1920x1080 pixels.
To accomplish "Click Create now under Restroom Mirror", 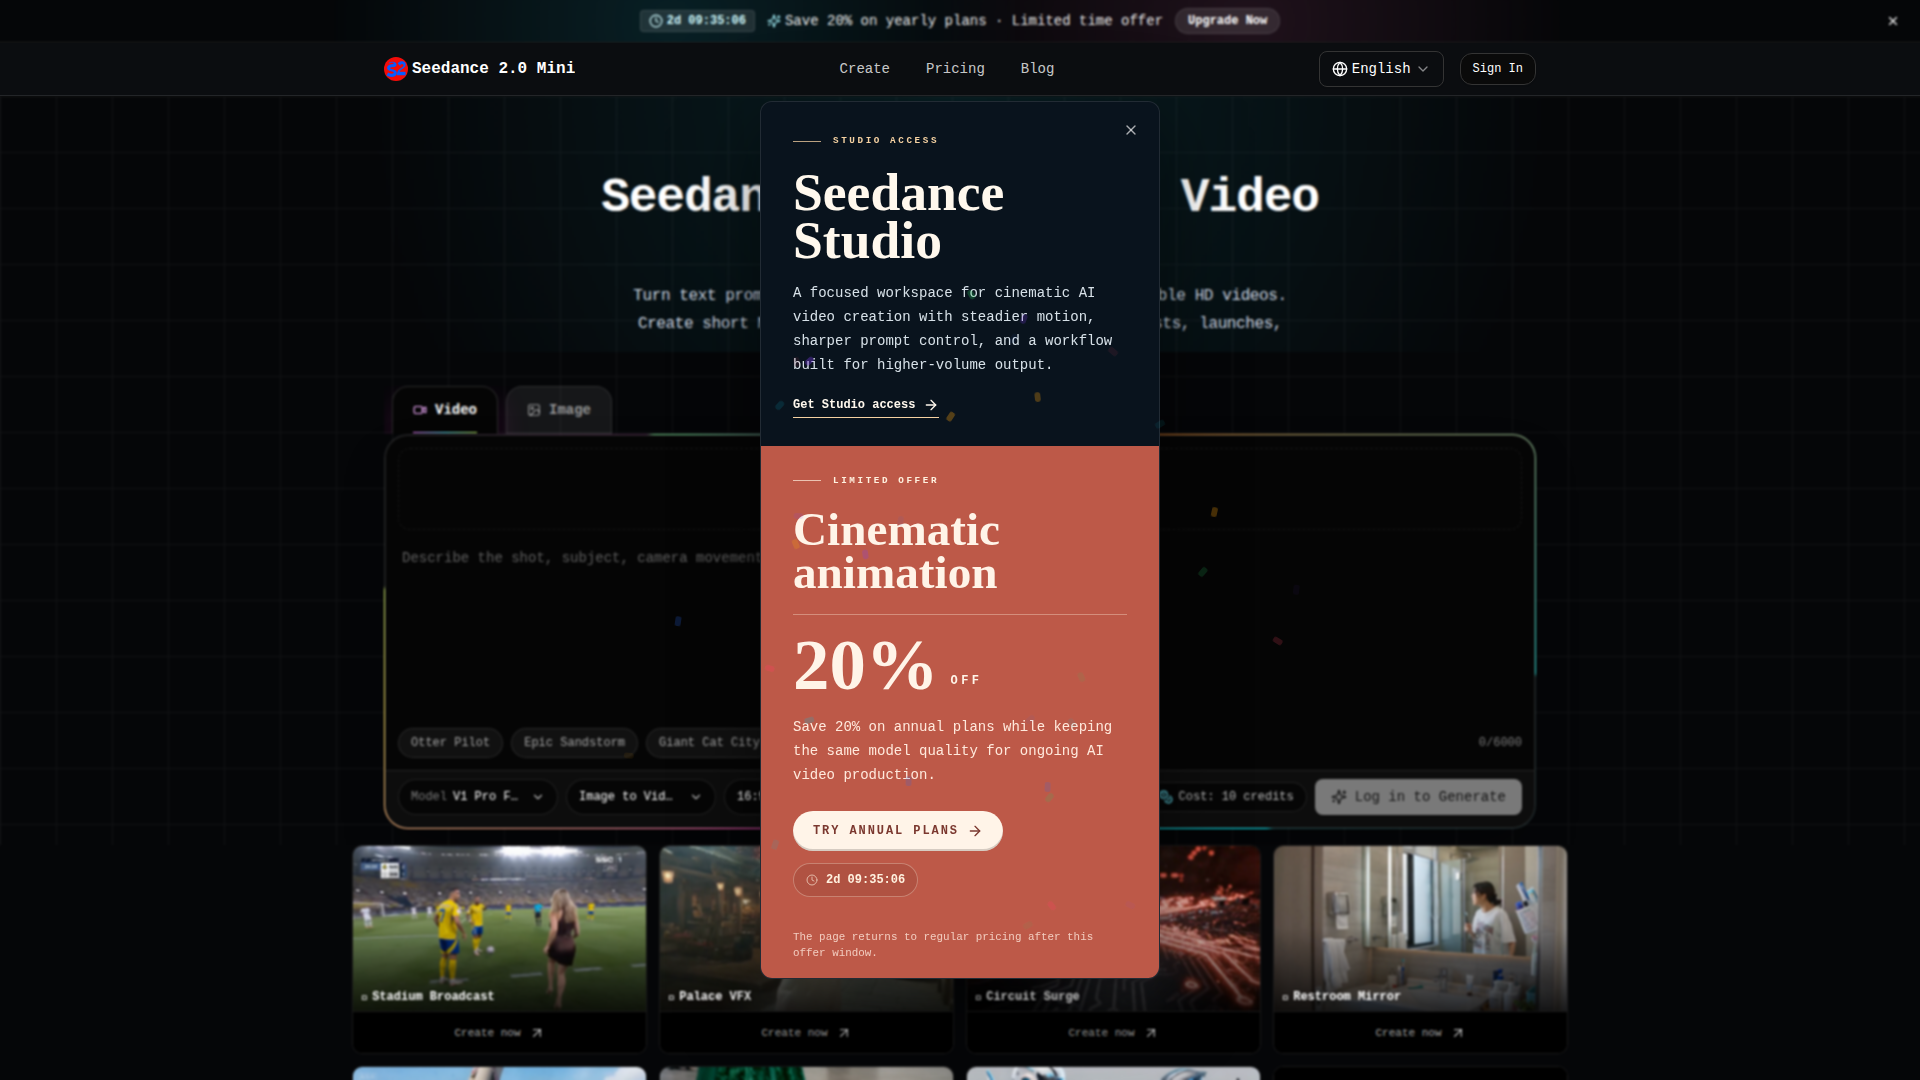I will pyautogui.click(x=1420, y=1033).
